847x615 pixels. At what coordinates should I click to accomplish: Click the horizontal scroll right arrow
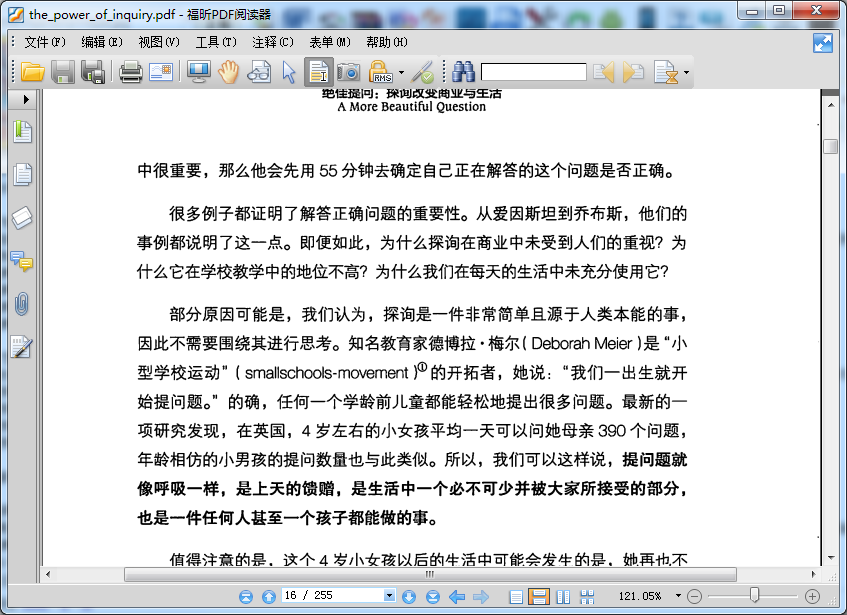[x=814, y=574]
